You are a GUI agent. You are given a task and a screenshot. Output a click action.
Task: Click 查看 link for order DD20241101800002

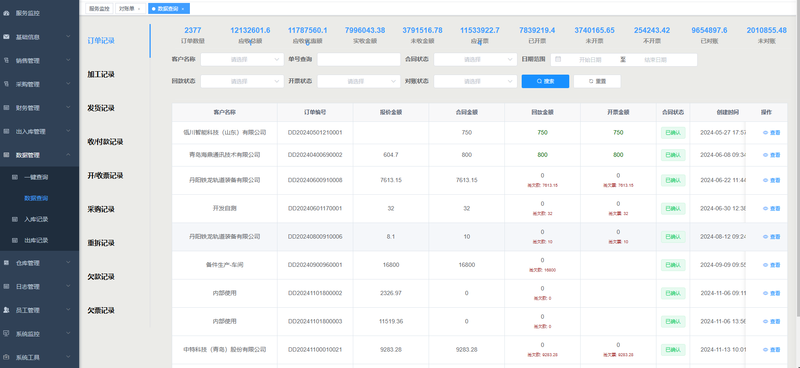click(x=771, y=293)
